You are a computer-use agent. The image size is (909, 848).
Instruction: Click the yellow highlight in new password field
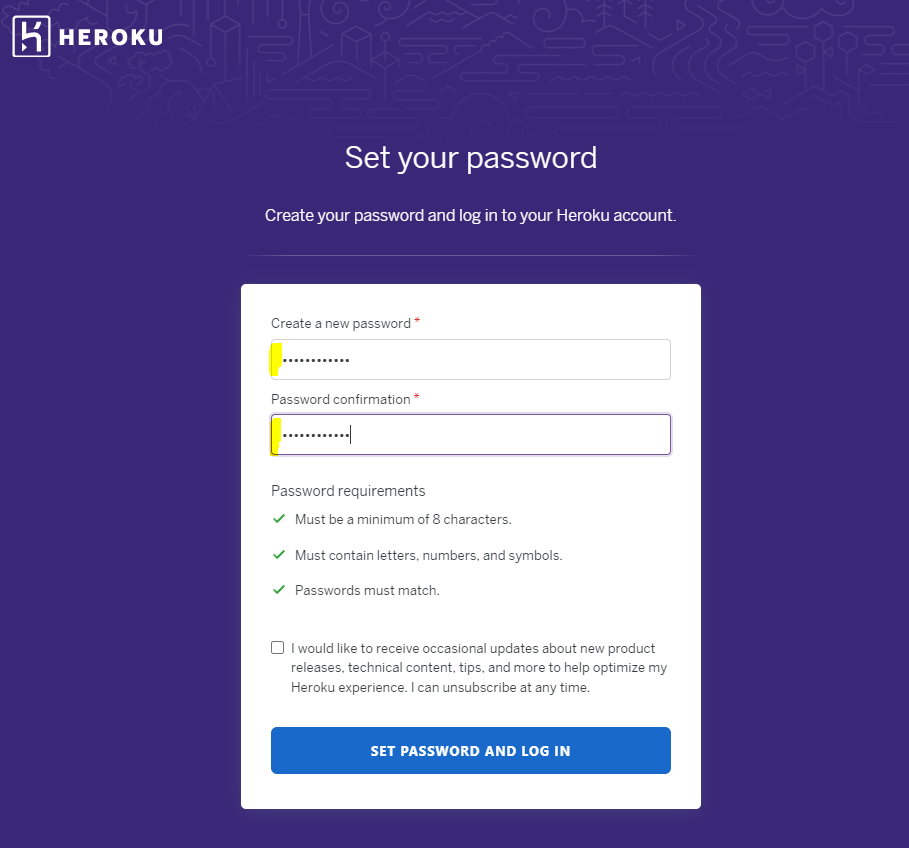(276, 359)
